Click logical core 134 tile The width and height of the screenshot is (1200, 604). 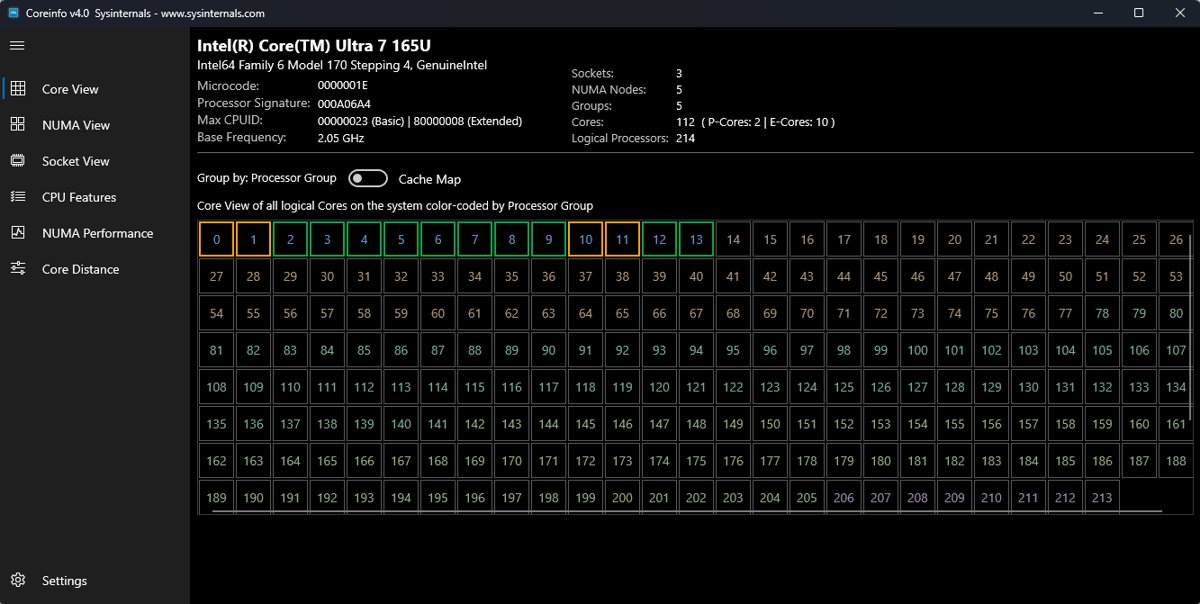tap(1176, 388)
